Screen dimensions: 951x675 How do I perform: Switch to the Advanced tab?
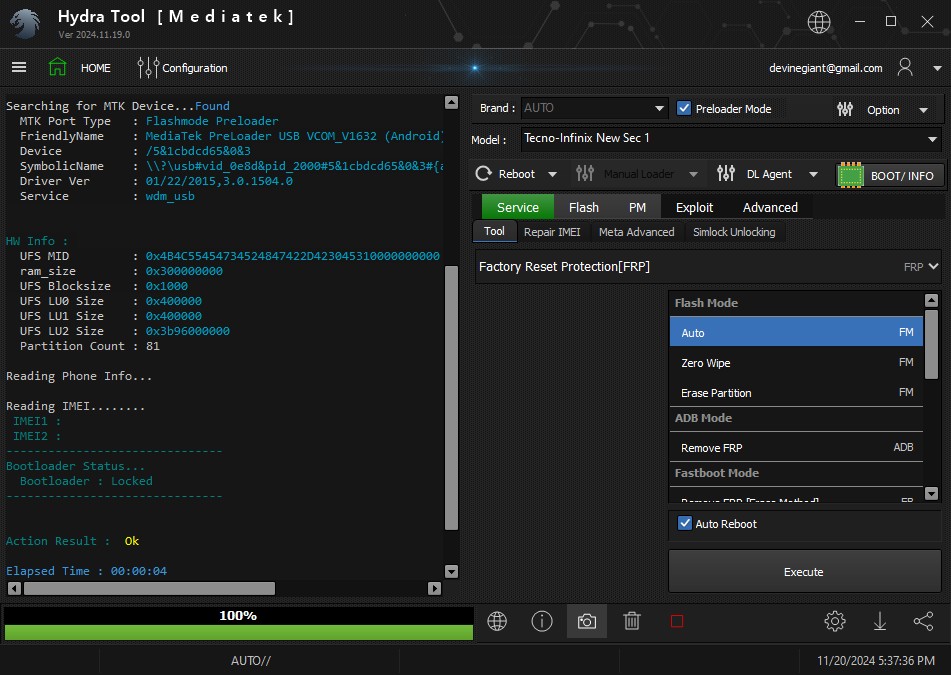770,207
